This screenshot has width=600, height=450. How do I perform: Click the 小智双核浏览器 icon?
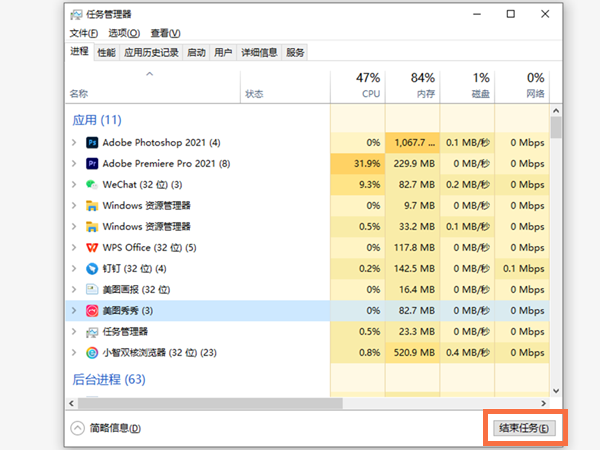(x=92, y=353)
